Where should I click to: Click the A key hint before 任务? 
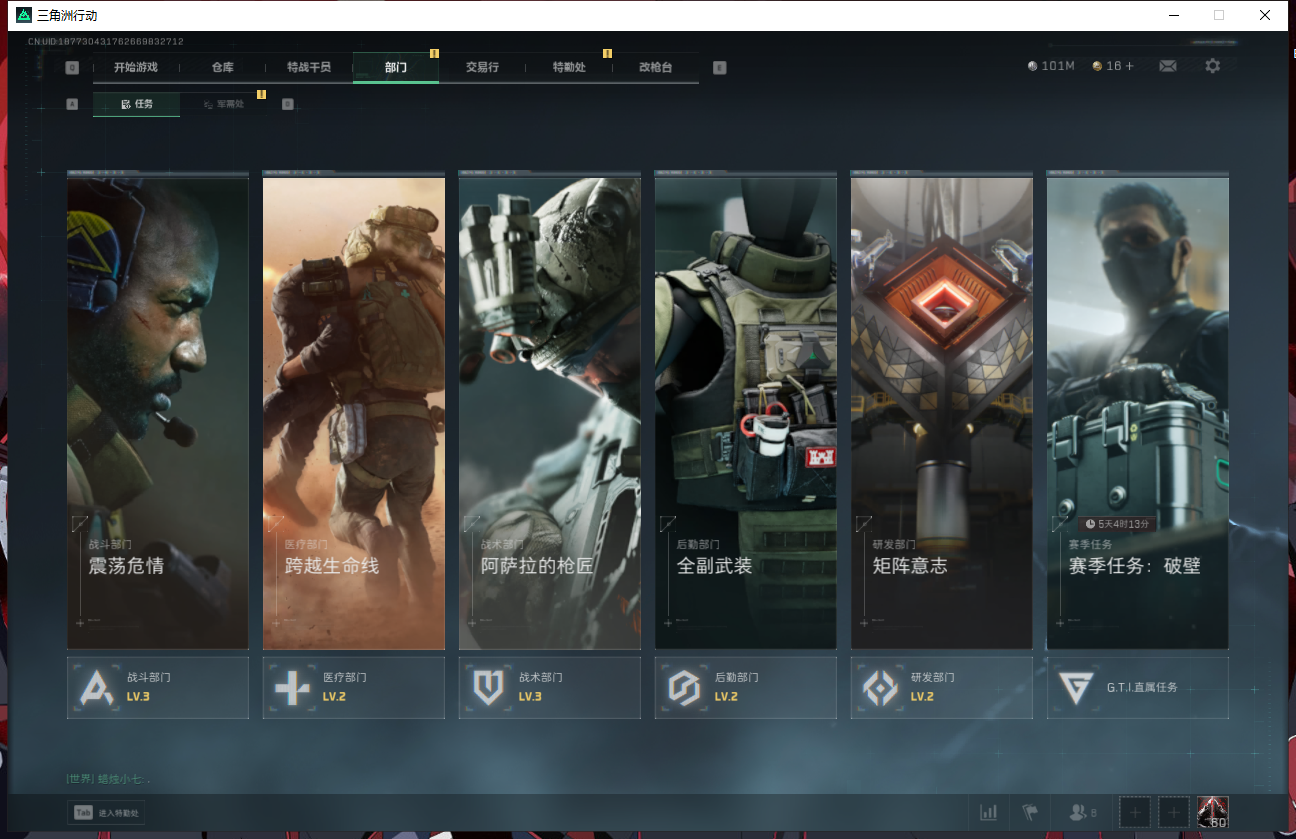(x=72, y=104)
